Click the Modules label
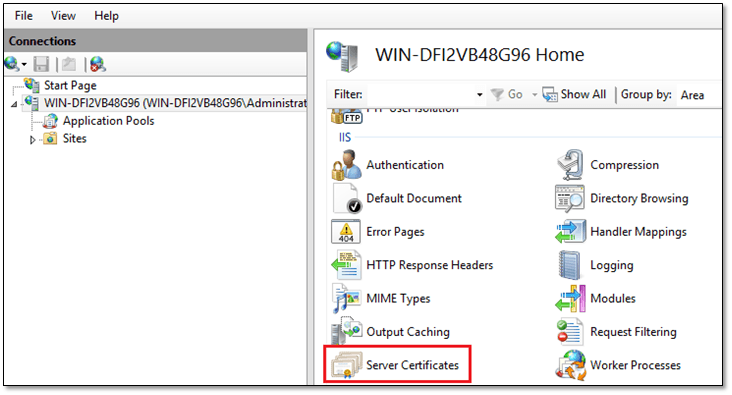732x395 pixels. coord(613,298)
